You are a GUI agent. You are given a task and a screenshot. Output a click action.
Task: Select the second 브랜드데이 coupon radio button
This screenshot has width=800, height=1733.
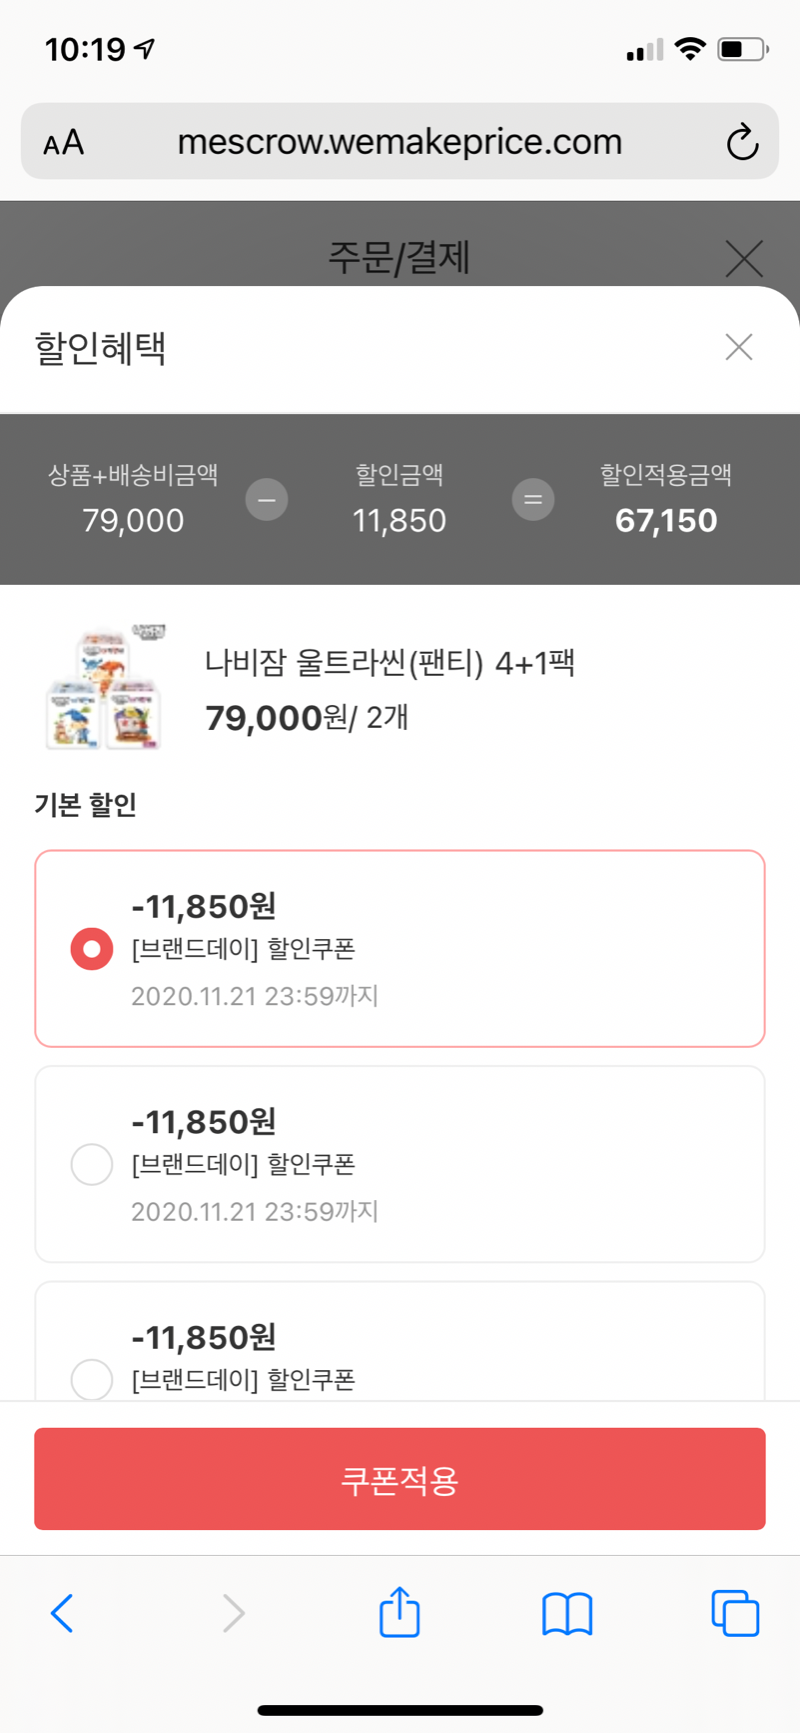click(x=92, y=1164)
